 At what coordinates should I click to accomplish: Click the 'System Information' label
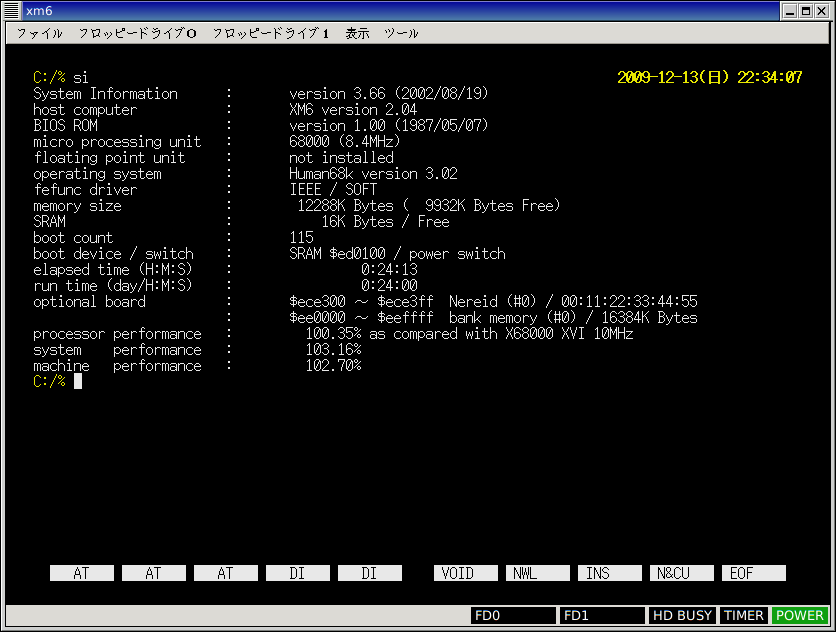[106, 94]
